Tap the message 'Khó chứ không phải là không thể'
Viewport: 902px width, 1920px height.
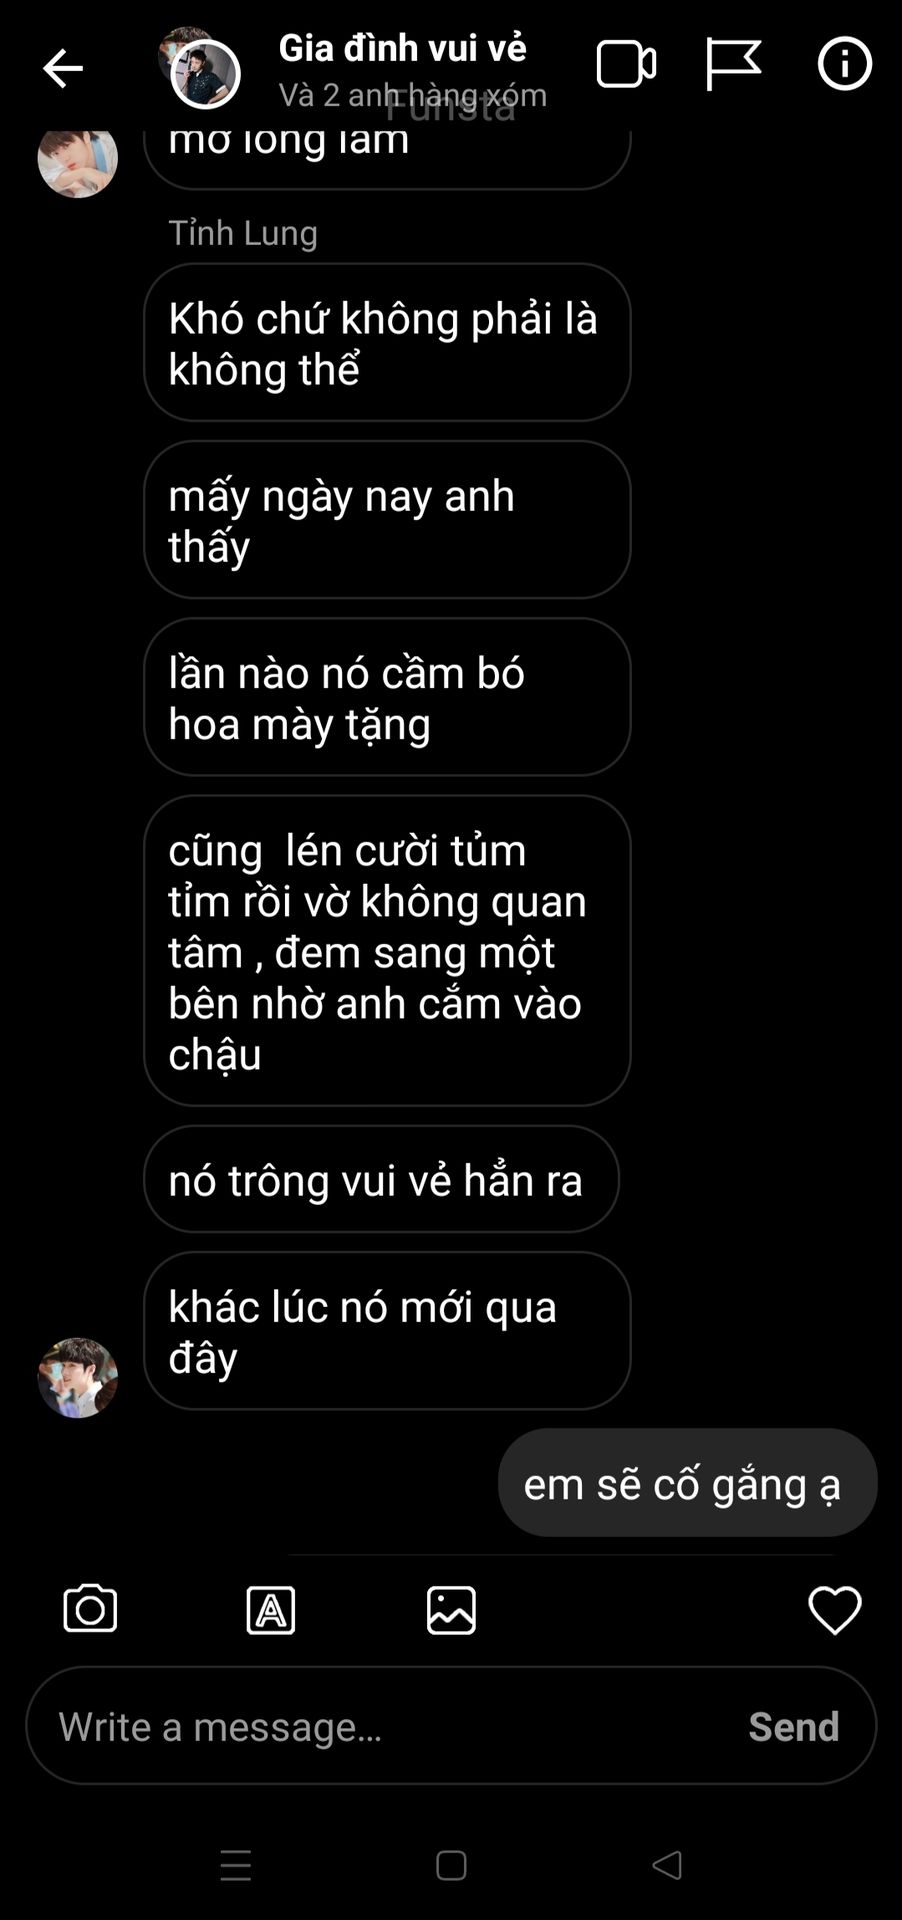[x=387, y=342]
